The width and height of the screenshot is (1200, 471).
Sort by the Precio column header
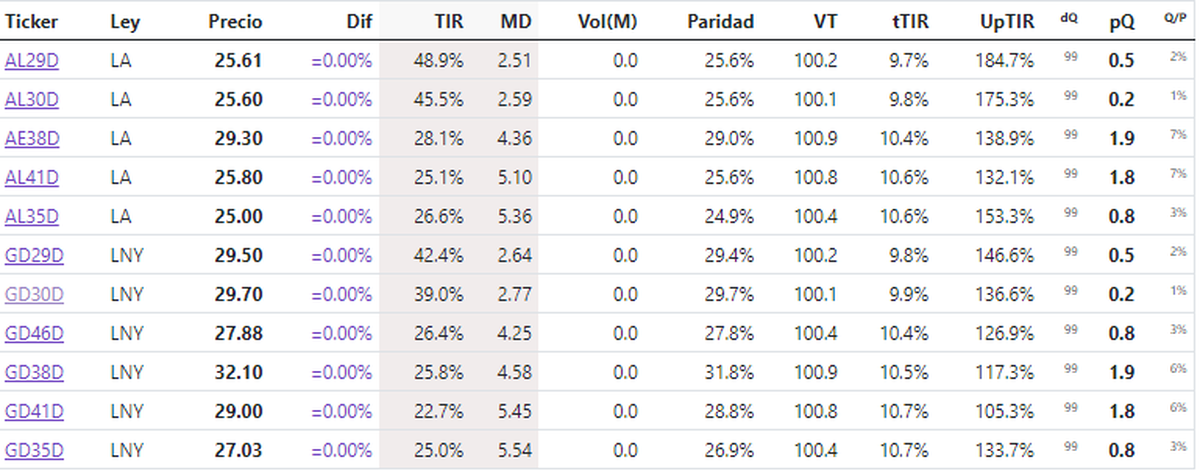235,21
